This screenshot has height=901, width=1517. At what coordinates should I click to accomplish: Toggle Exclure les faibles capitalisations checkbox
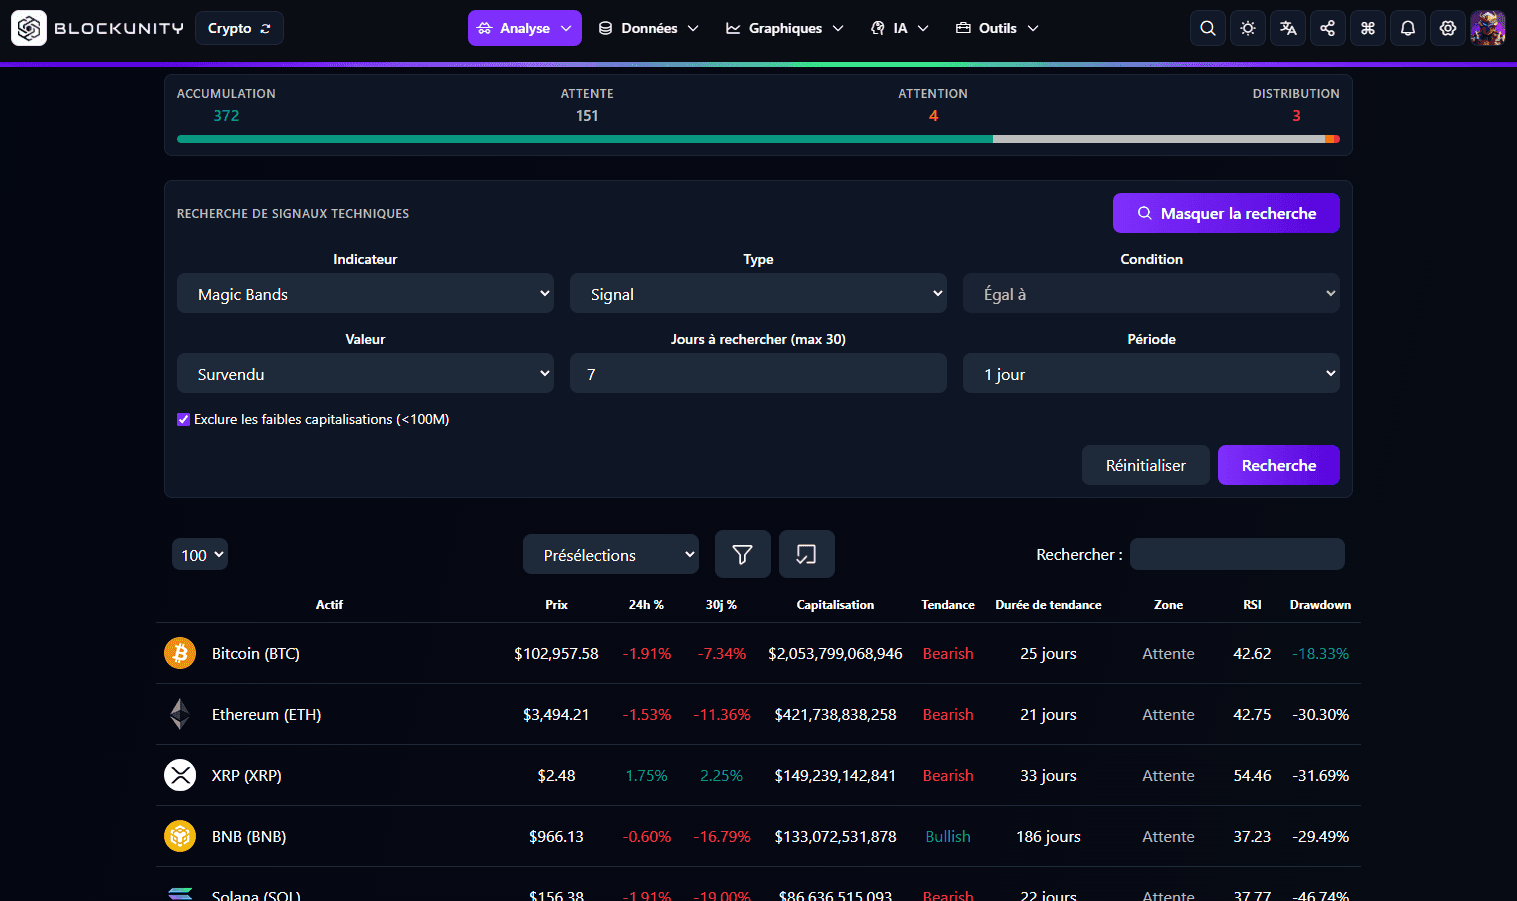click(x=183, y=419)
